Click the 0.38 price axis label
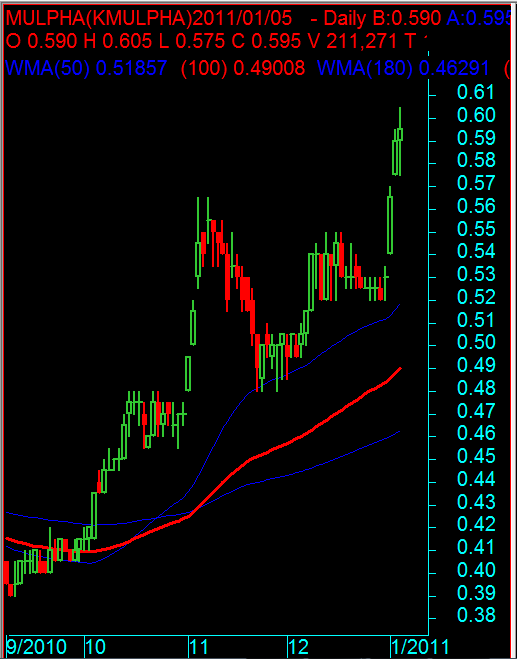 point(476,616)
